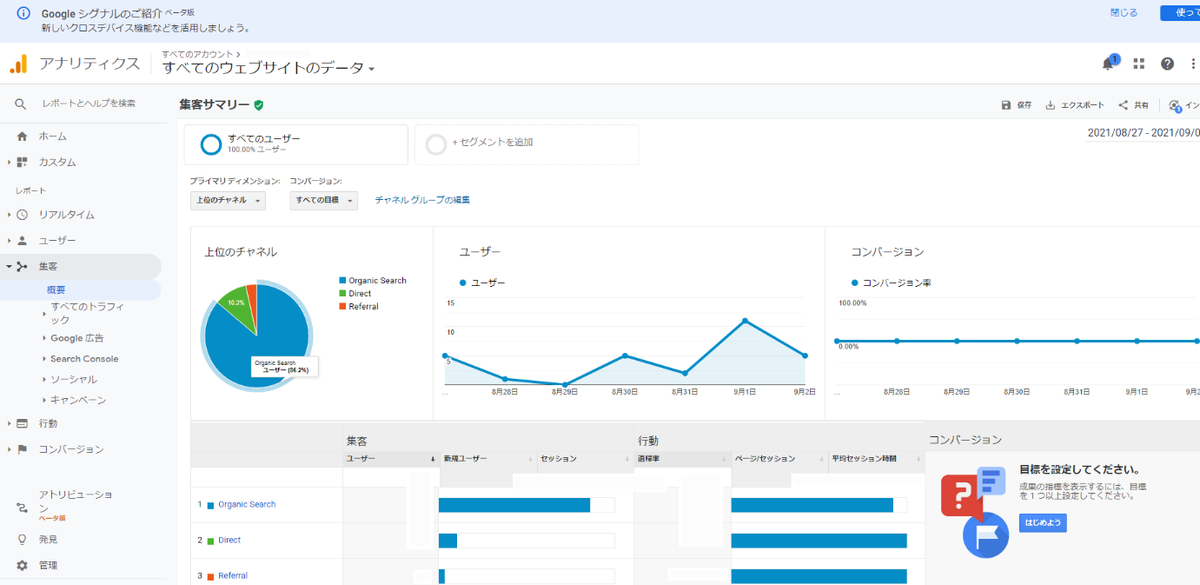Open the help question mark icon
The image size is (1200, 585).
(1167, 64)
